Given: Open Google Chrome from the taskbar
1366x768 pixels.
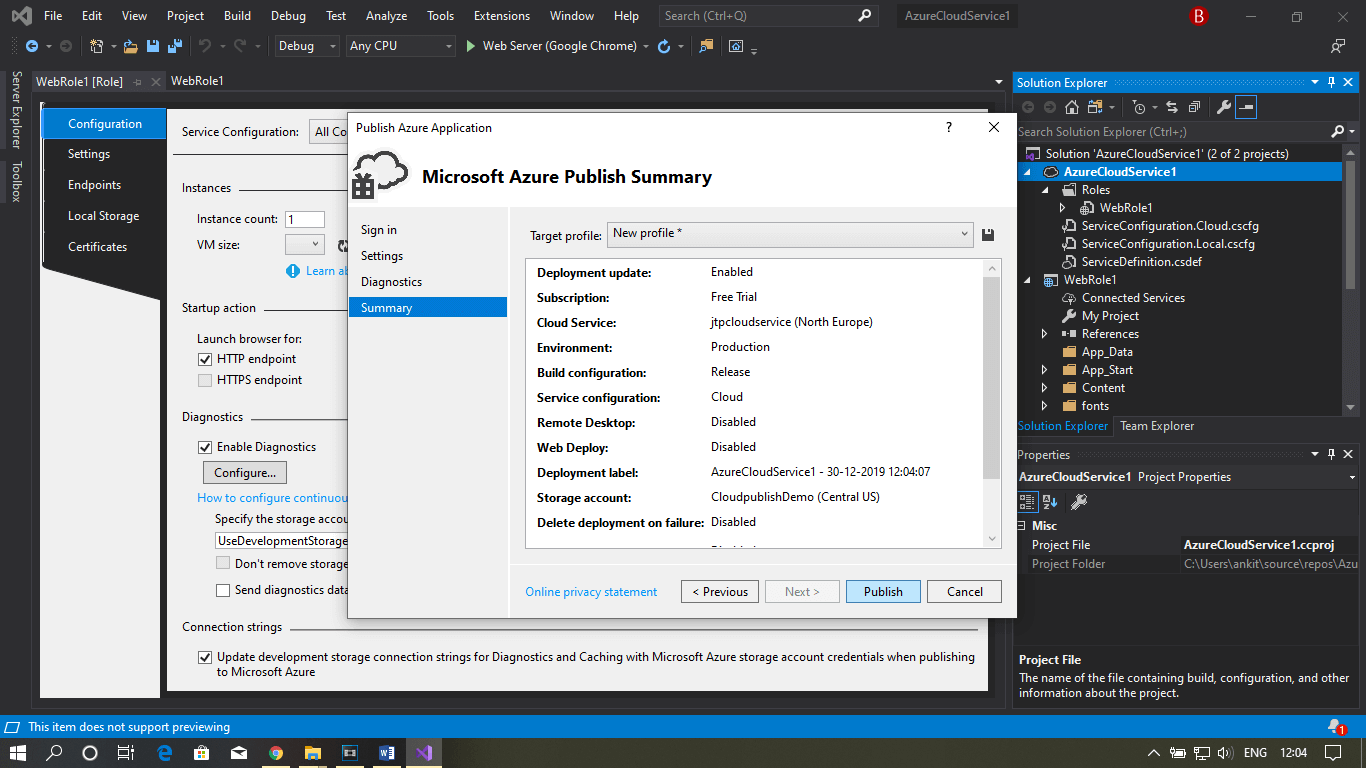Looking at the screenshot, I should coord(276,753).
